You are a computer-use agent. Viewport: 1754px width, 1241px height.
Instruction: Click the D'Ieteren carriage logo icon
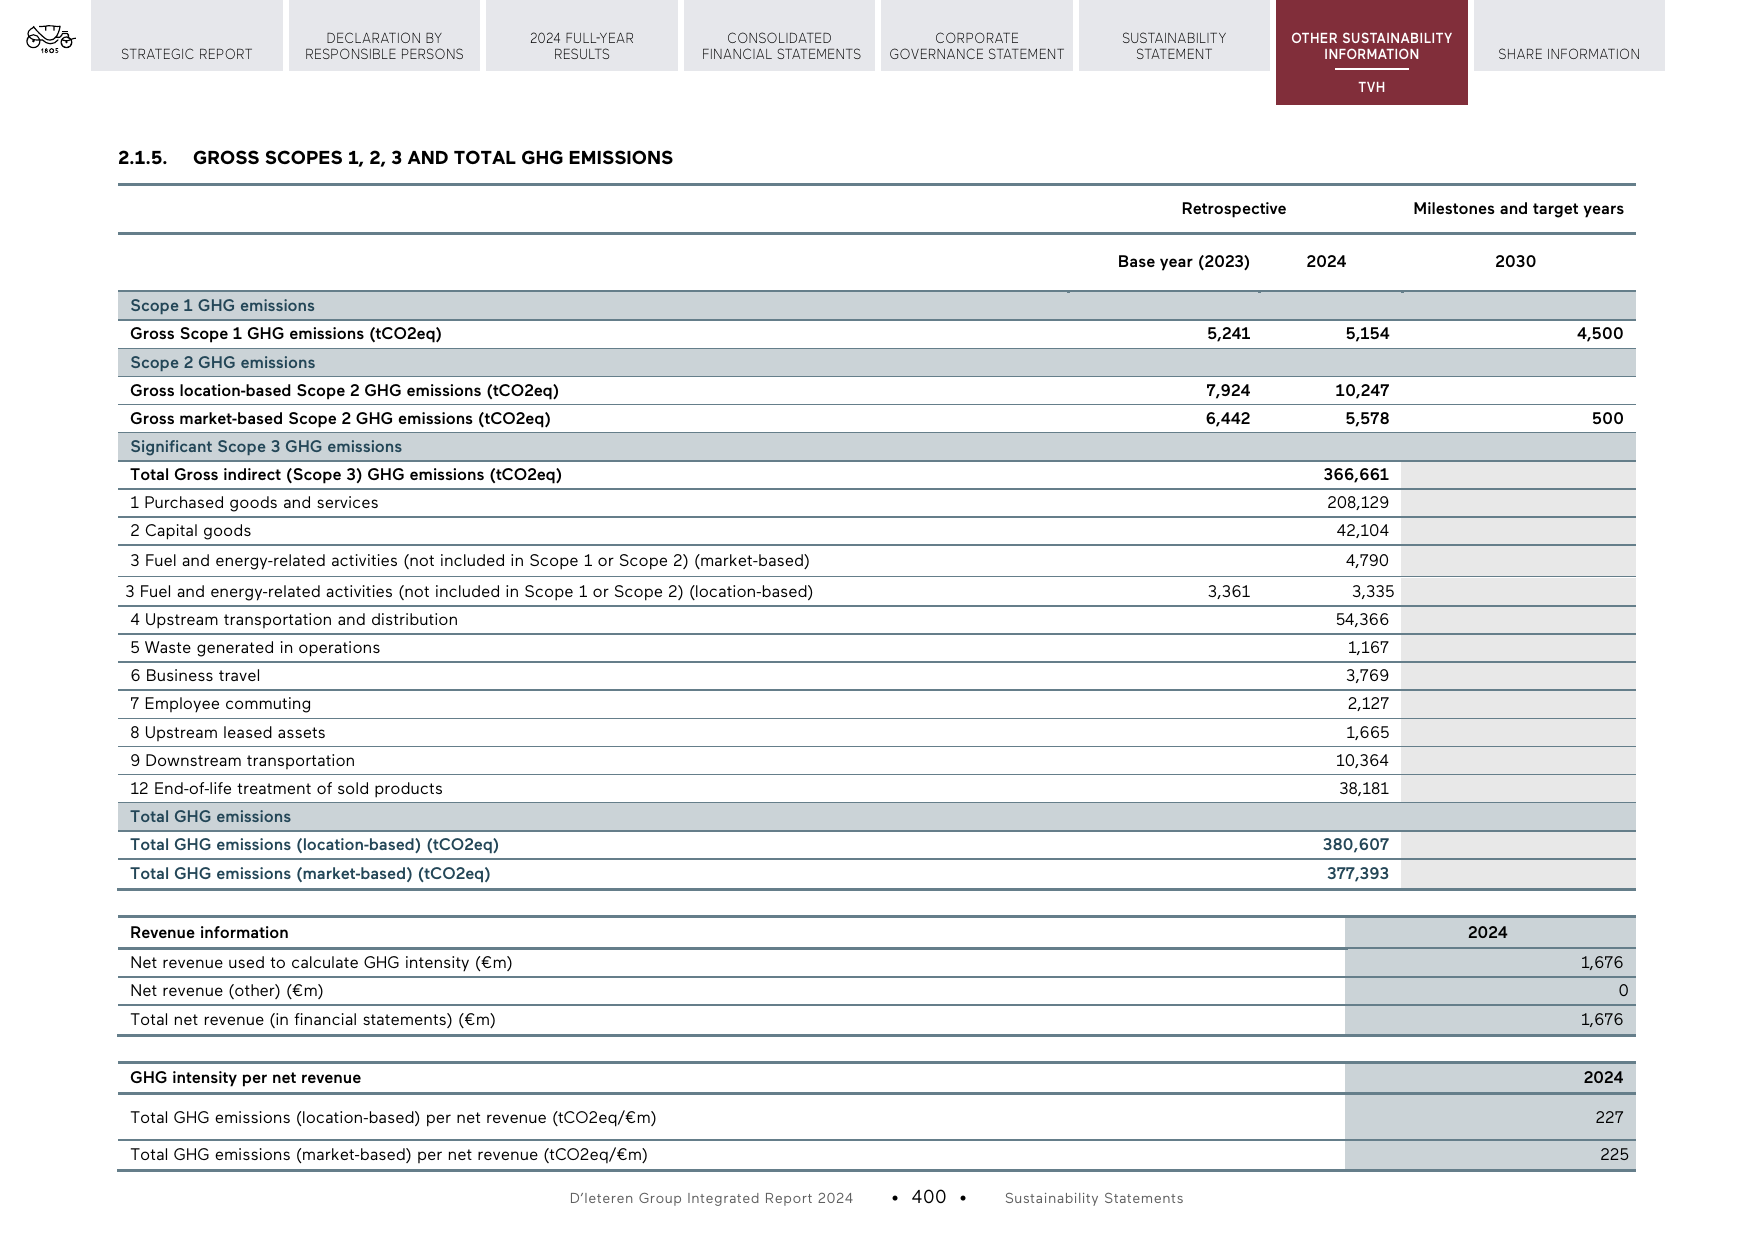(50, 39)
